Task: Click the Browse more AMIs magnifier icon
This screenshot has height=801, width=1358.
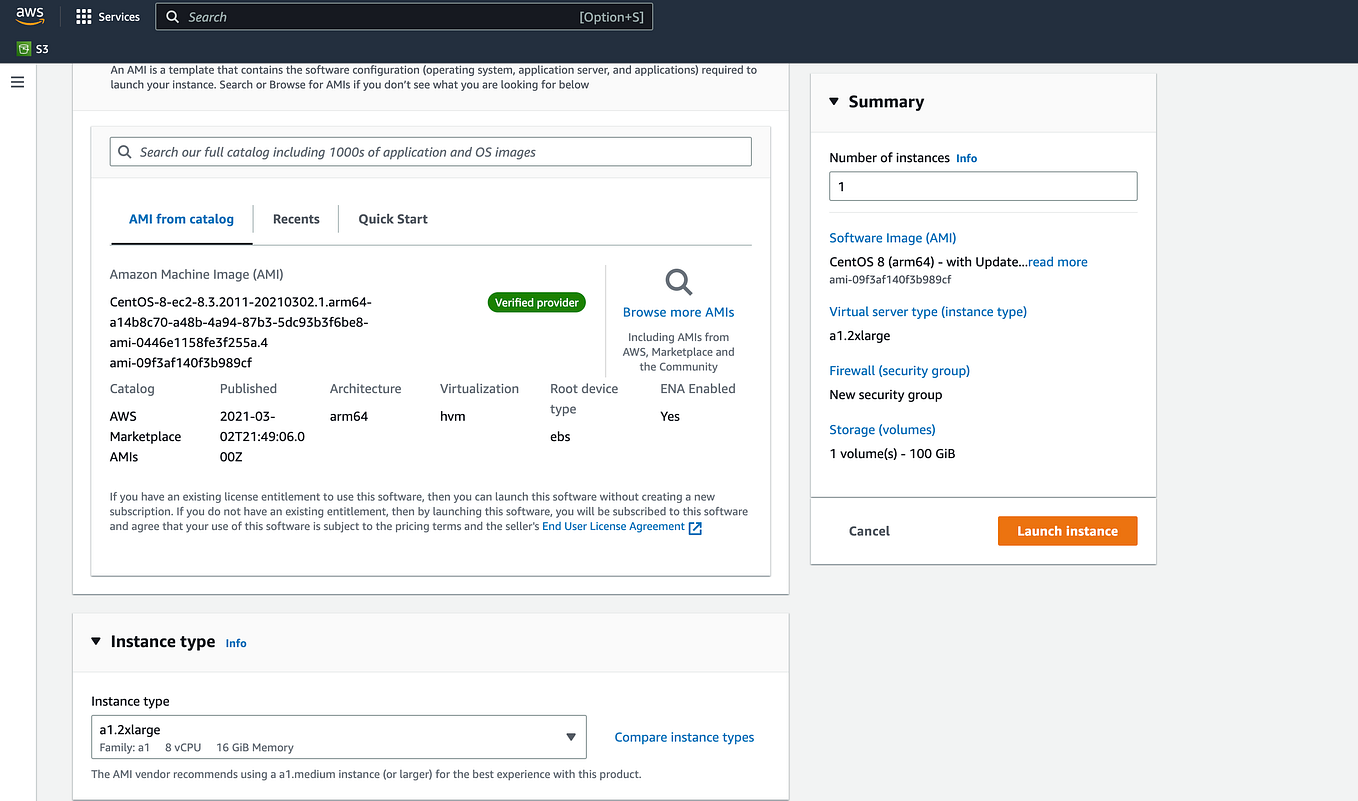Action: 678,283
